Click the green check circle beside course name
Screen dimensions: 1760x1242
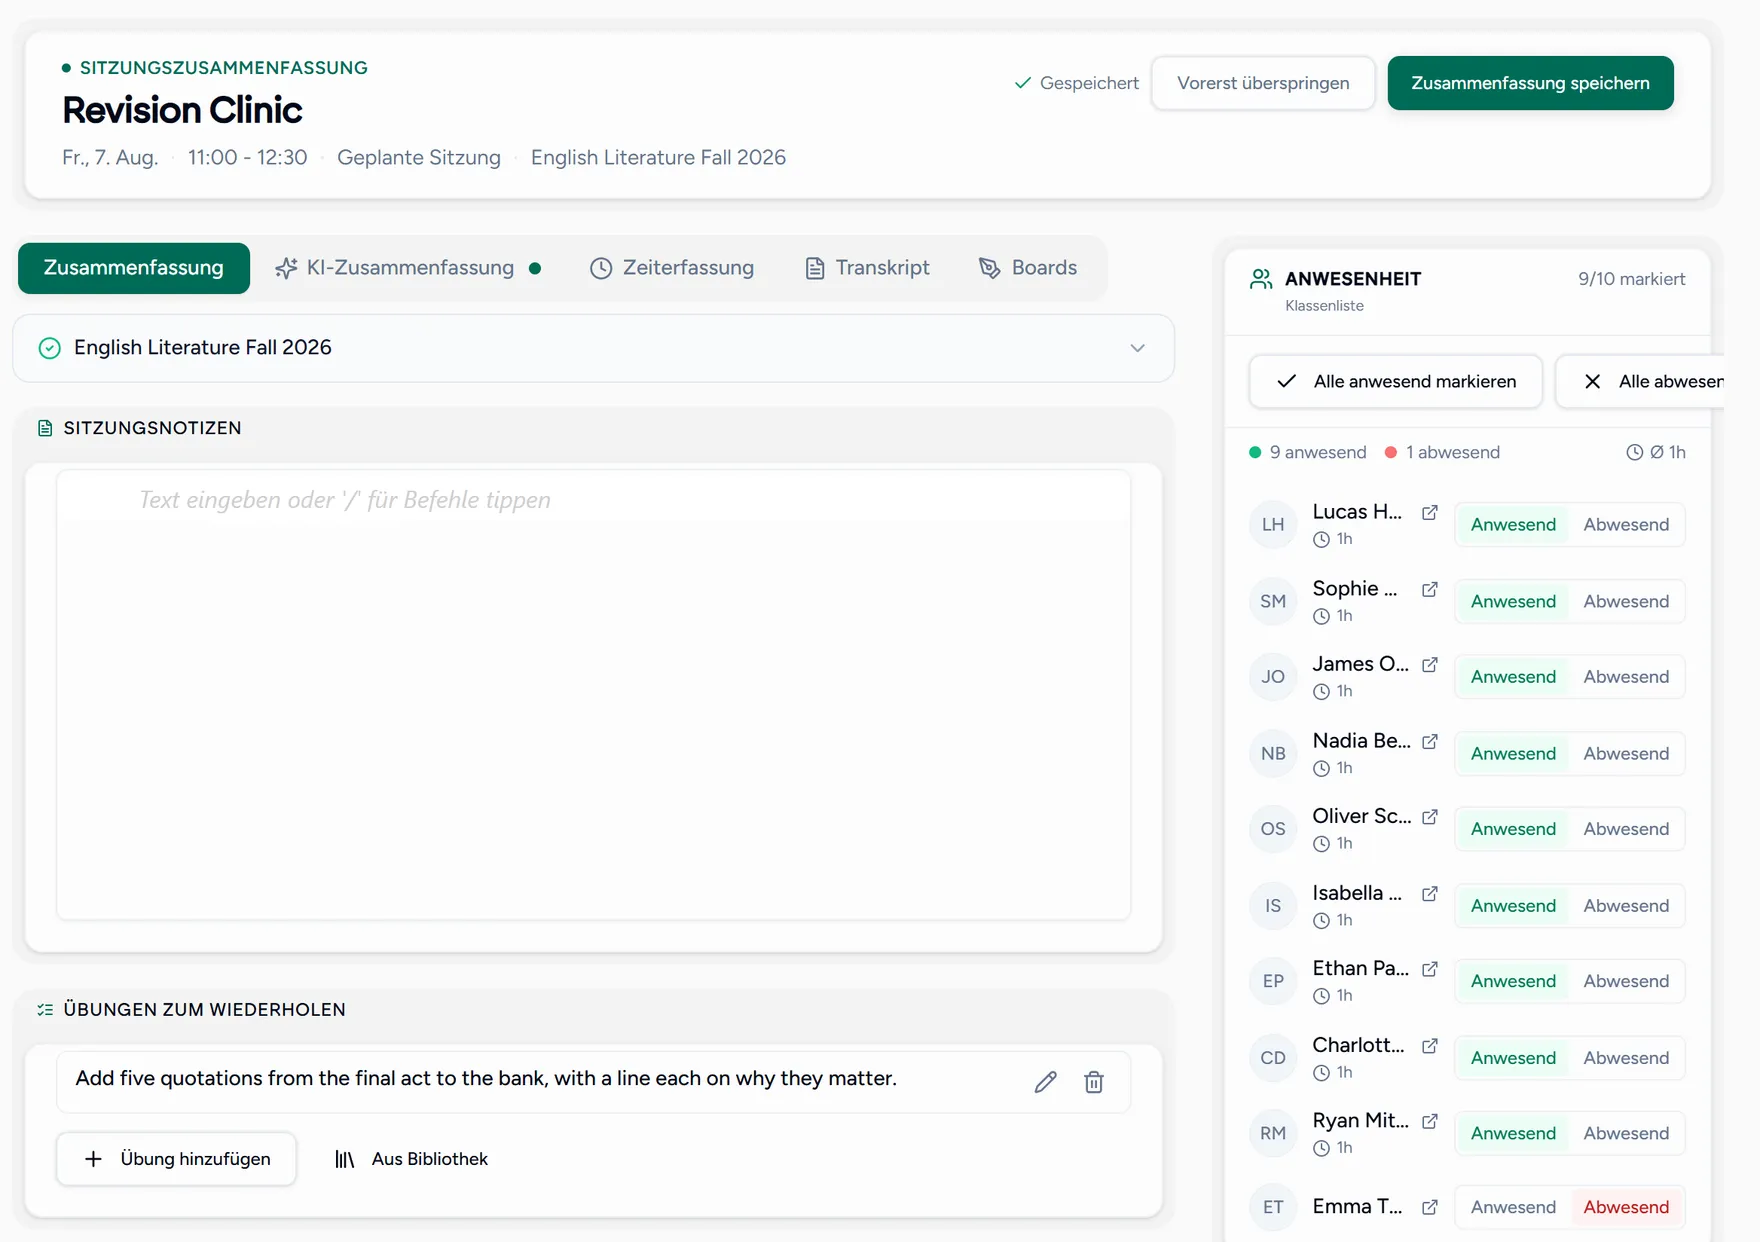coord(49,348)
